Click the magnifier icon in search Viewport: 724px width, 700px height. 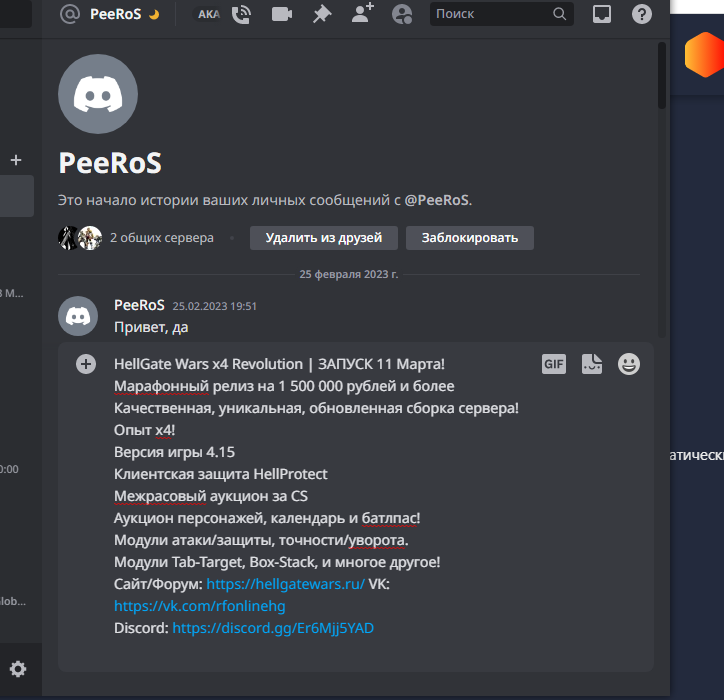559,14
